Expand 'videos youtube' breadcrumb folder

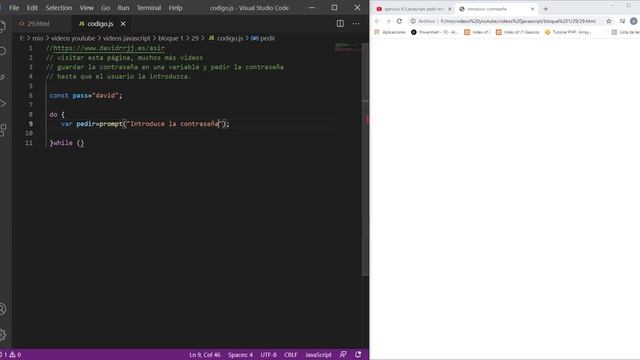click(73, 38)
